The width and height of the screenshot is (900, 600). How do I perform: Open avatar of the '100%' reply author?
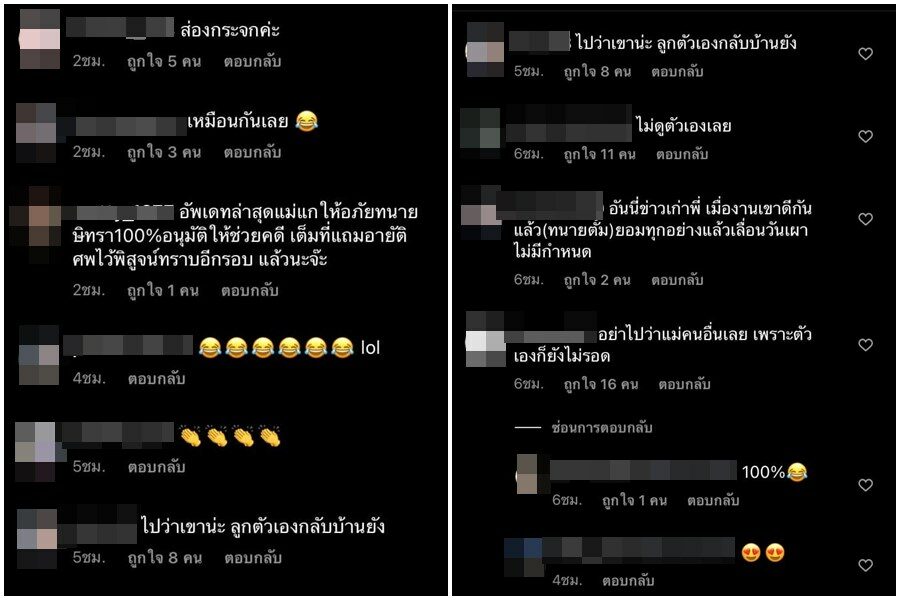click(527, 474)
